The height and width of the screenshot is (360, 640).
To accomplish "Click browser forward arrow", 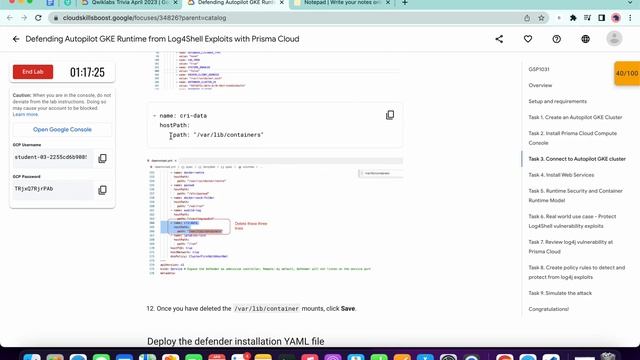I will click(x=24, y=18).
